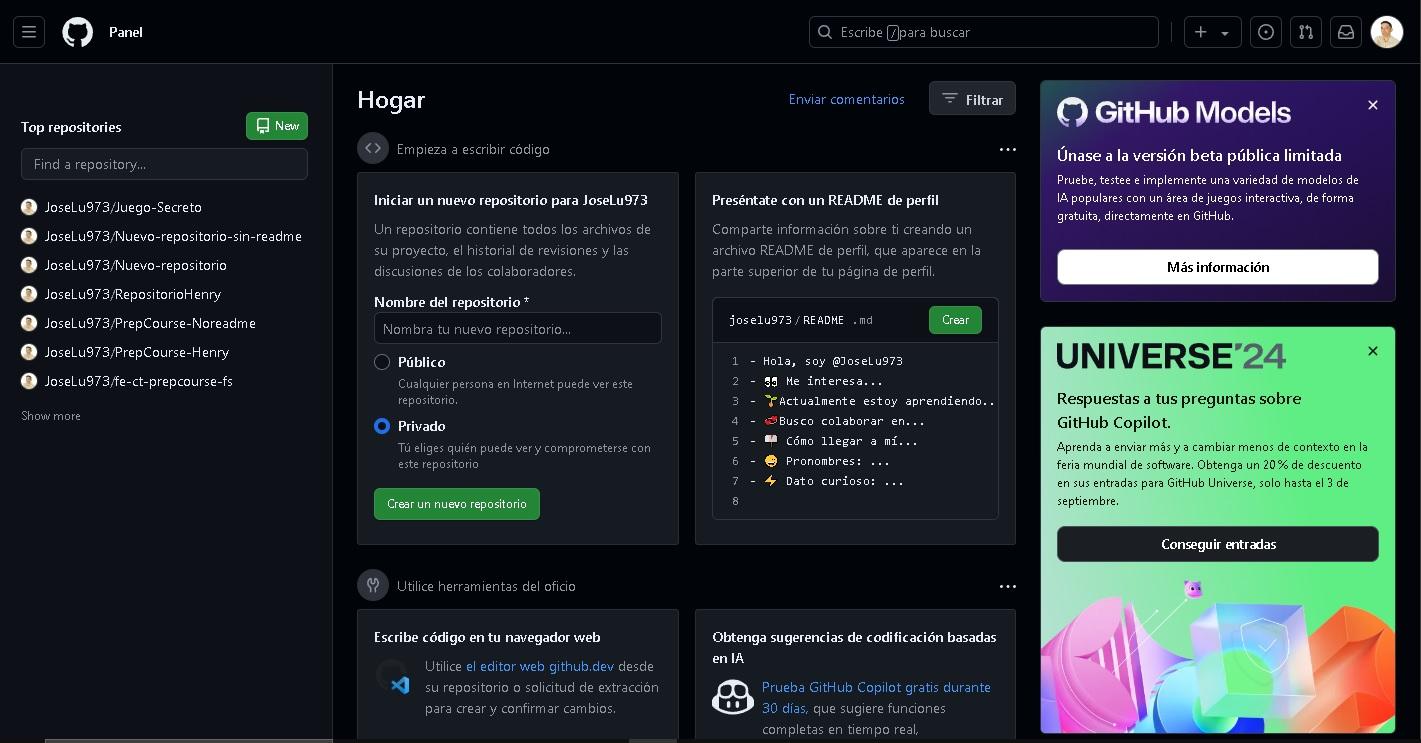Click the 'Top repositories' heading
Viewport: 1421px width, 743px height.
(71, 127)
